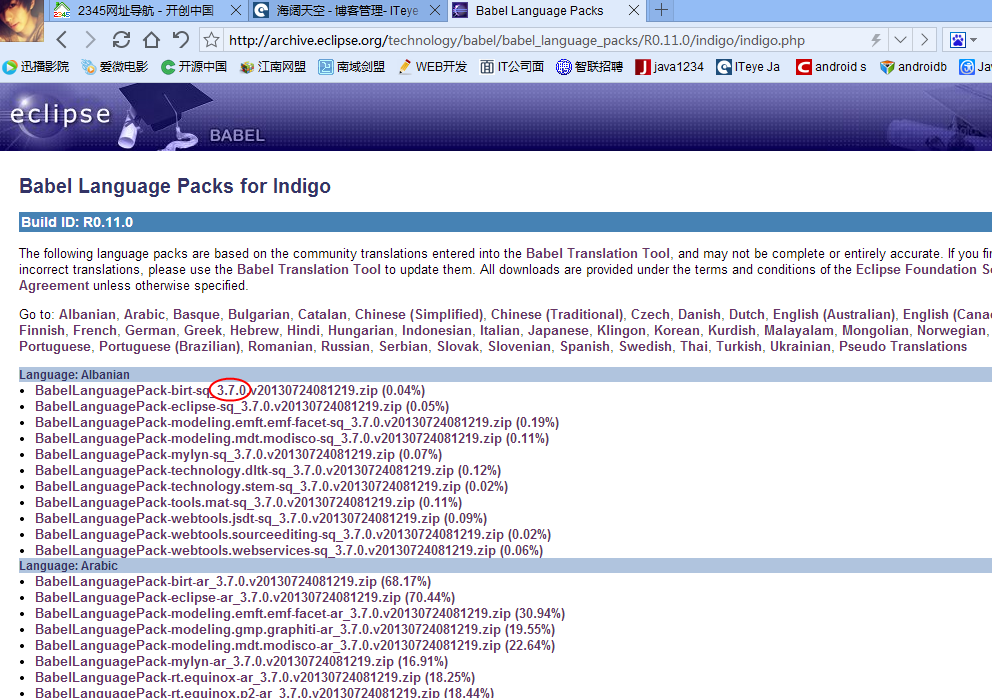992x698 pixels.
Task: Download BabelLanguagePack-eclipse-ar zip
Action: click(218, 597)
